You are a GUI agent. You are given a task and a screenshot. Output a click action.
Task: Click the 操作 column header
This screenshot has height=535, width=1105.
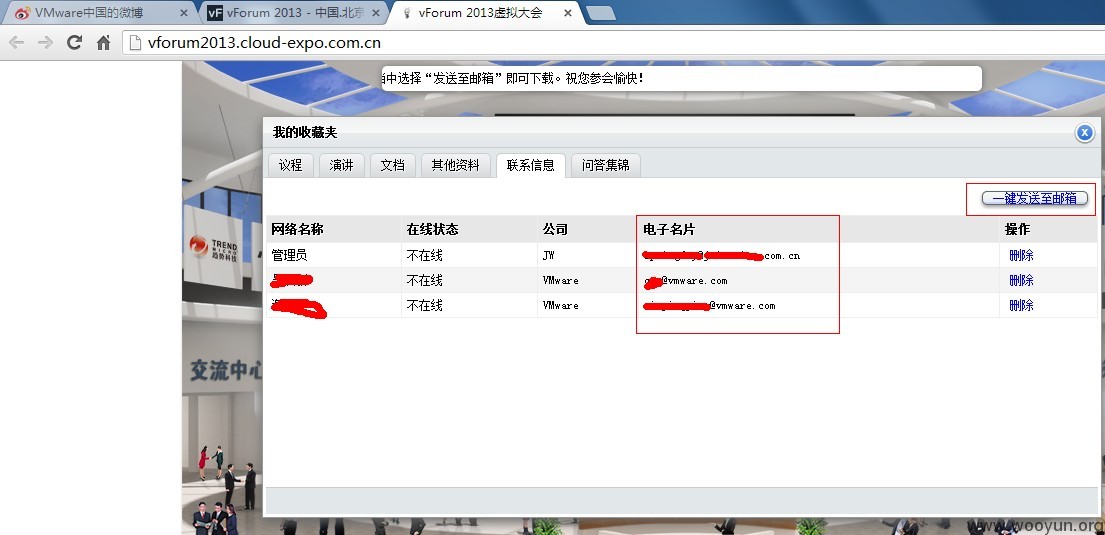(1018, 230)
